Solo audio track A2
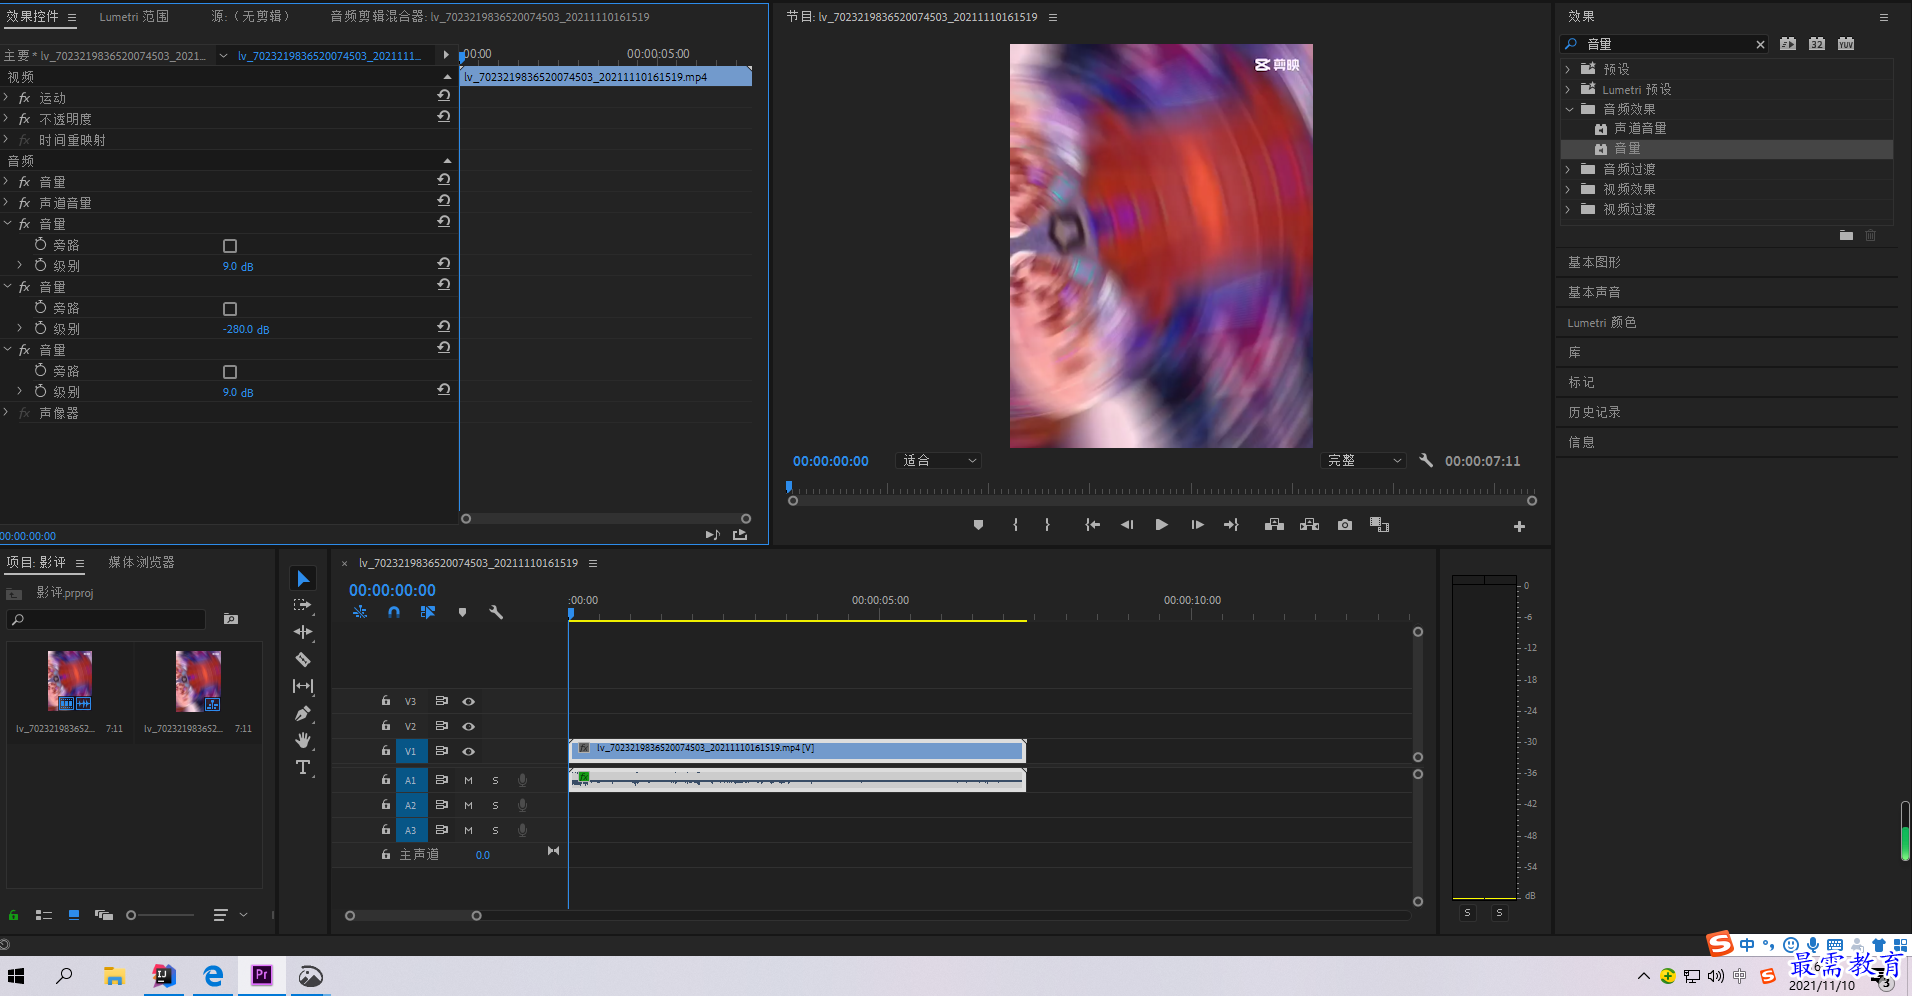Viewport: 1912px width, 996px height. (495, 805)
